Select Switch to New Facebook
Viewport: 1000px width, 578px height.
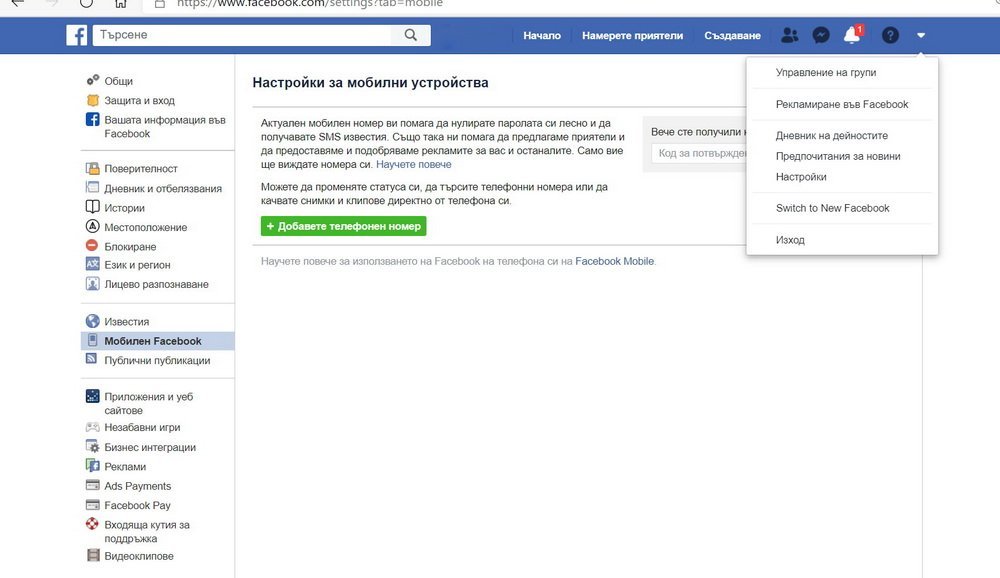(832, 208)
